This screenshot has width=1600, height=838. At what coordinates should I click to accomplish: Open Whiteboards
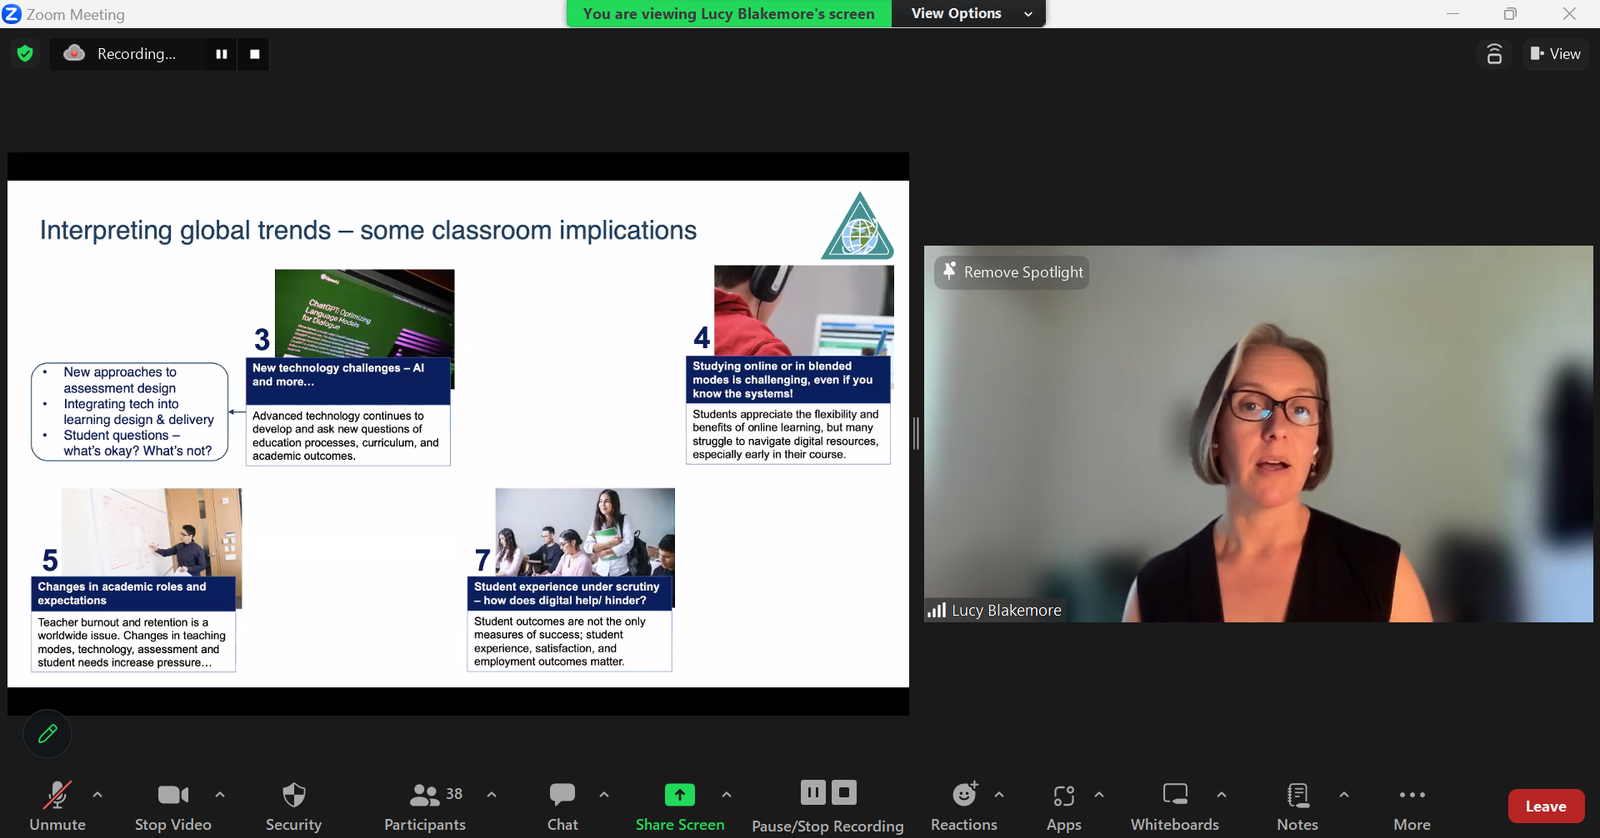pos(1174,805)
